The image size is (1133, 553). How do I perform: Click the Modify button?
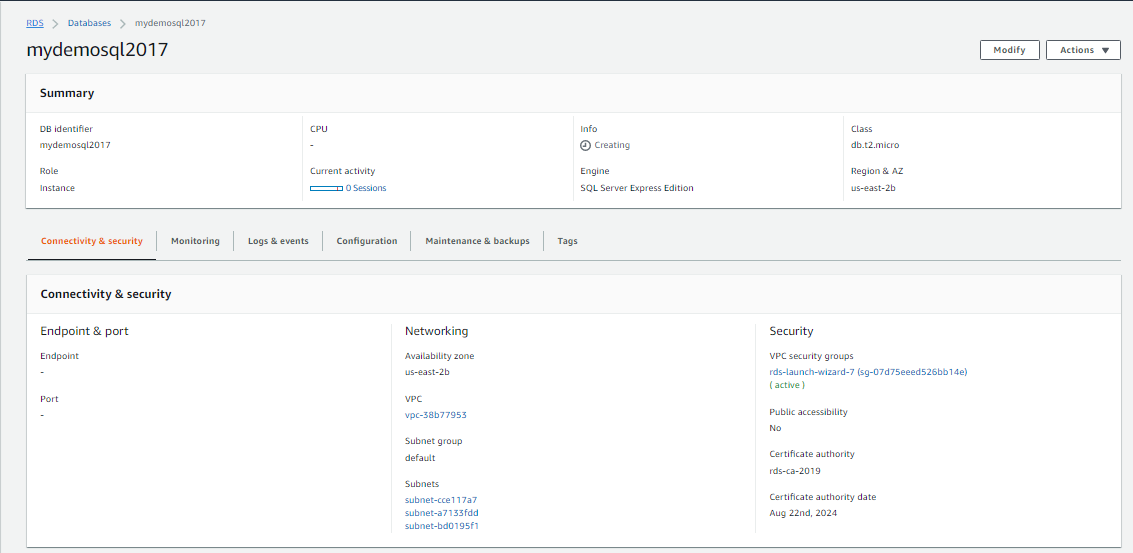point(1009,50)
